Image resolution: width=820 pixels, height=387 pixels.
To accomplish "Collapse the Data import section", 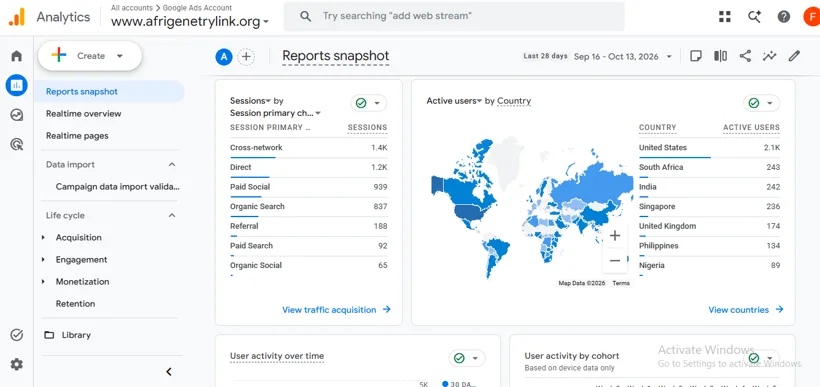I will coord(172,165).
